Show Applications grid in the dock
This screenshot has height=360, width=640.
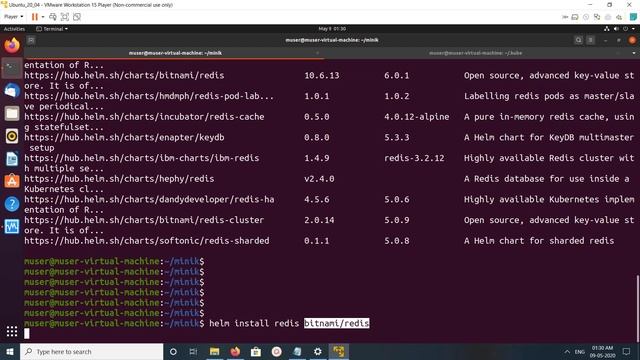click(12, 331)
